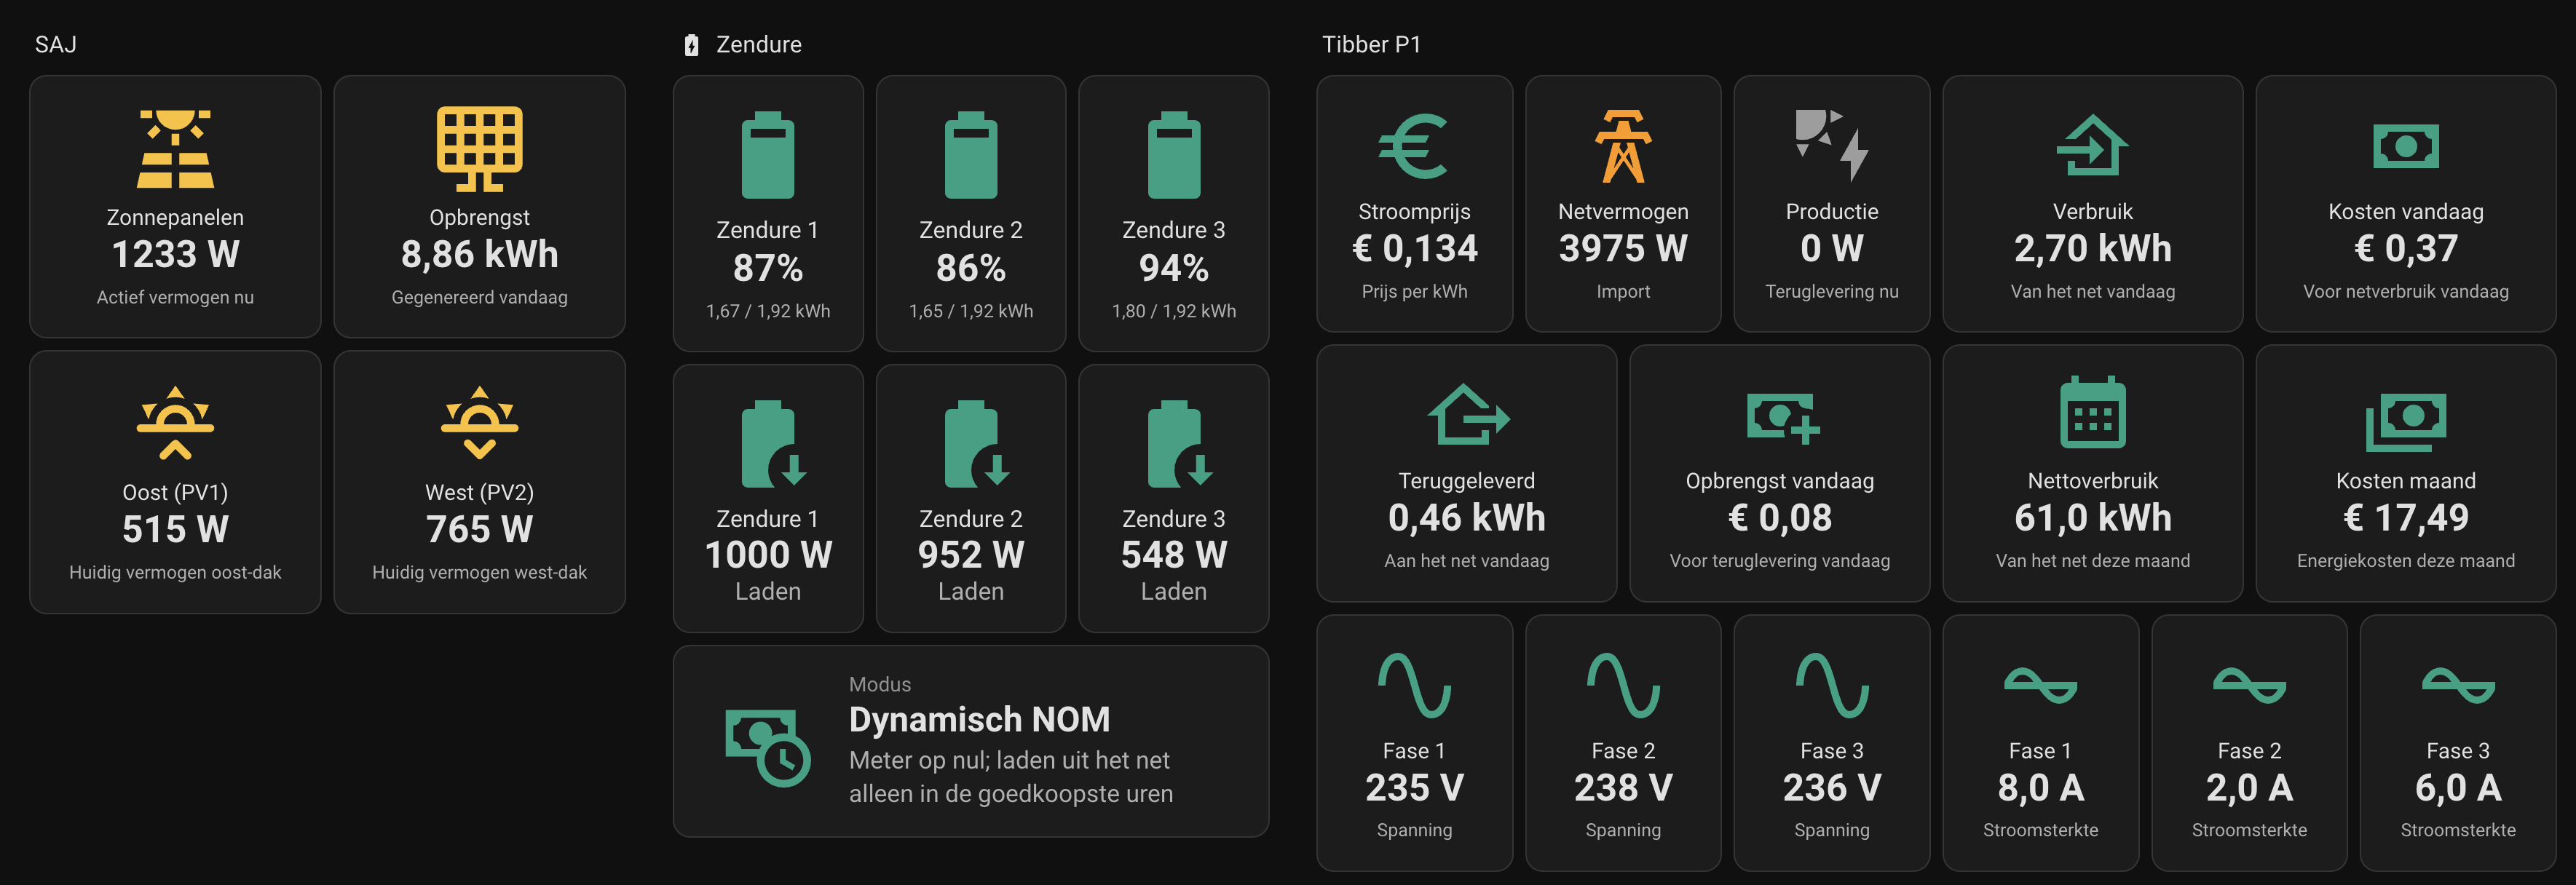Screen dimensions: 2576x885
Task: Click the Zendure 1 battery 87% icon
Action: (x=767, y=155)
